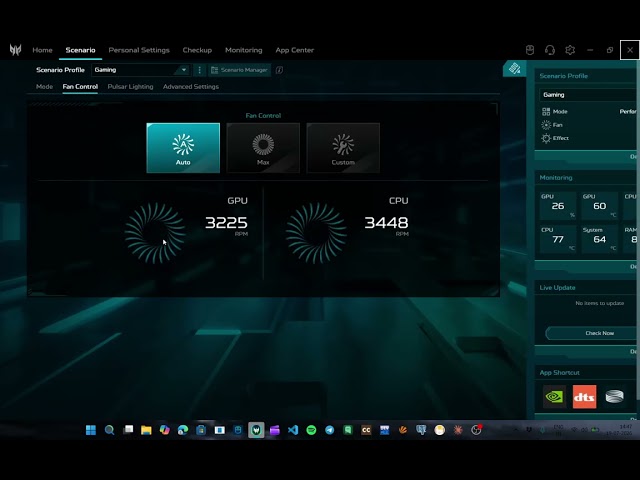Switch to Mode sub-tab
640x480 pixels.
[x=44, y=87]
